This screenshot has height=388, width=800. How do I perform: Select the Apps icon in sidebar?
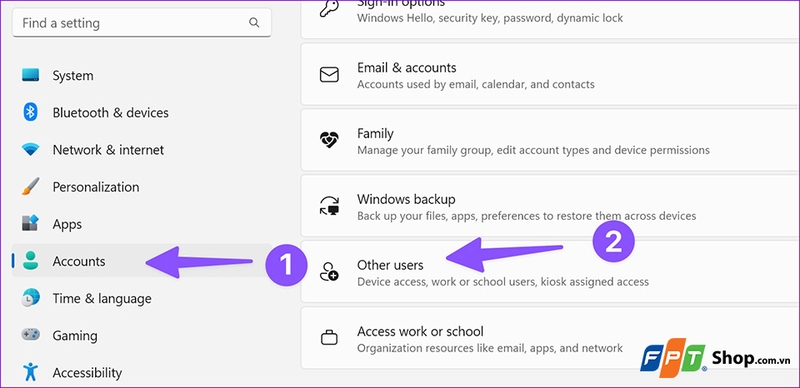31,224
